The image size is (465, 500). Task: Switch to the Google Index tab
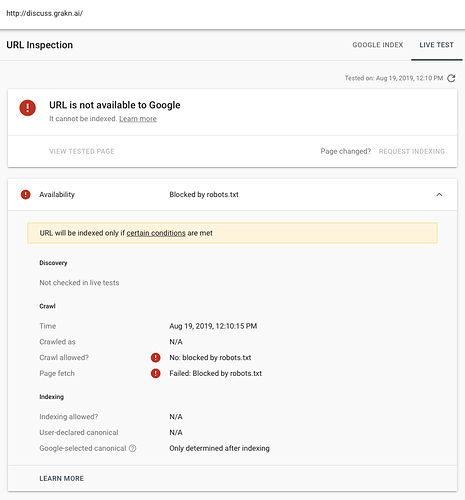[378, 45]
